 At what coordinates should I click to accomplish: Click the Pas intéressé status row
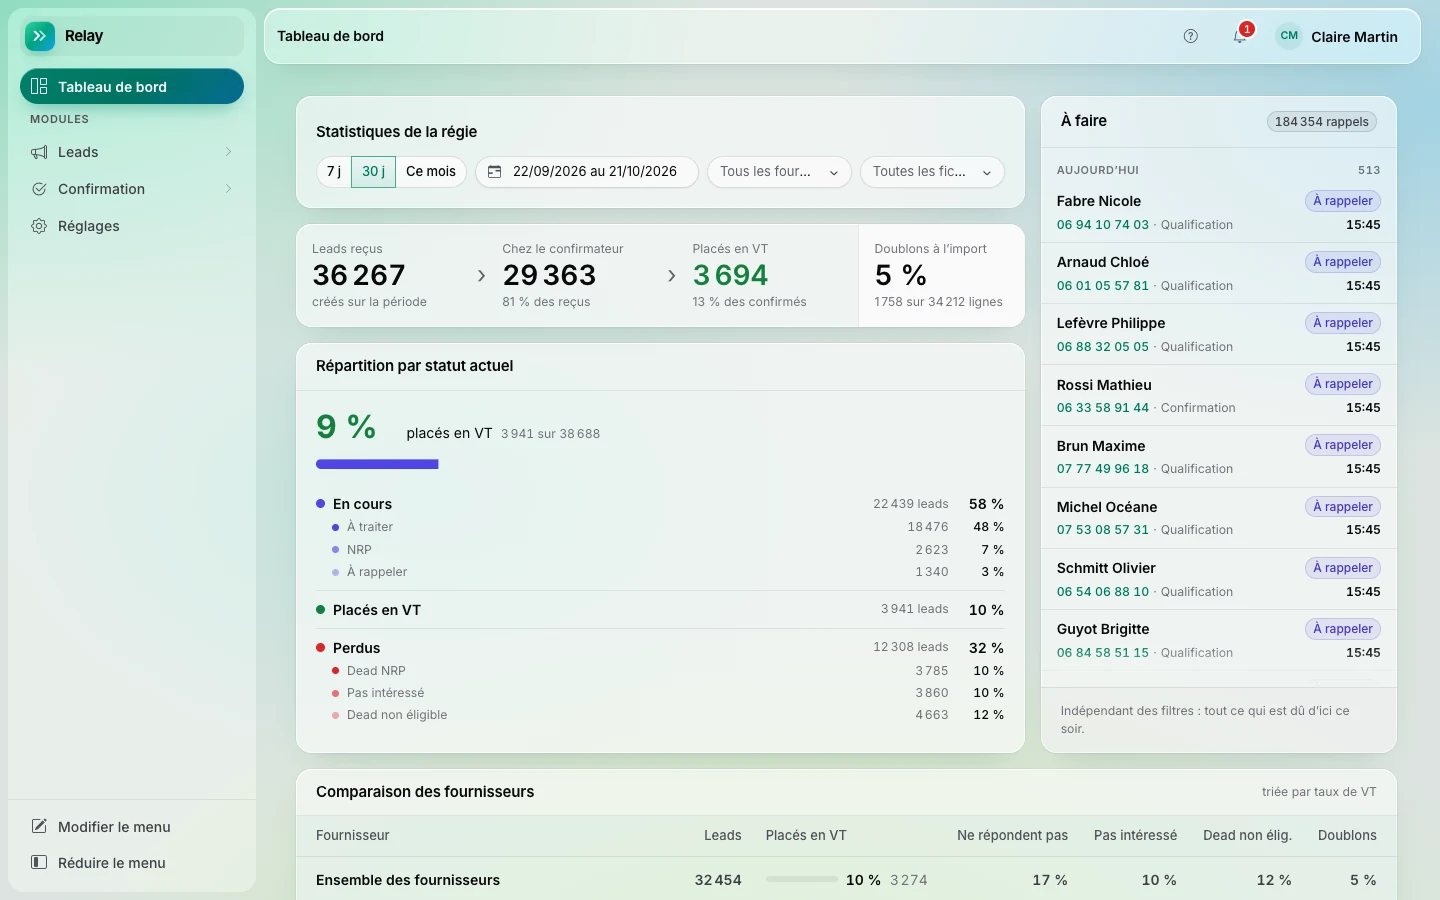[660, 693]
